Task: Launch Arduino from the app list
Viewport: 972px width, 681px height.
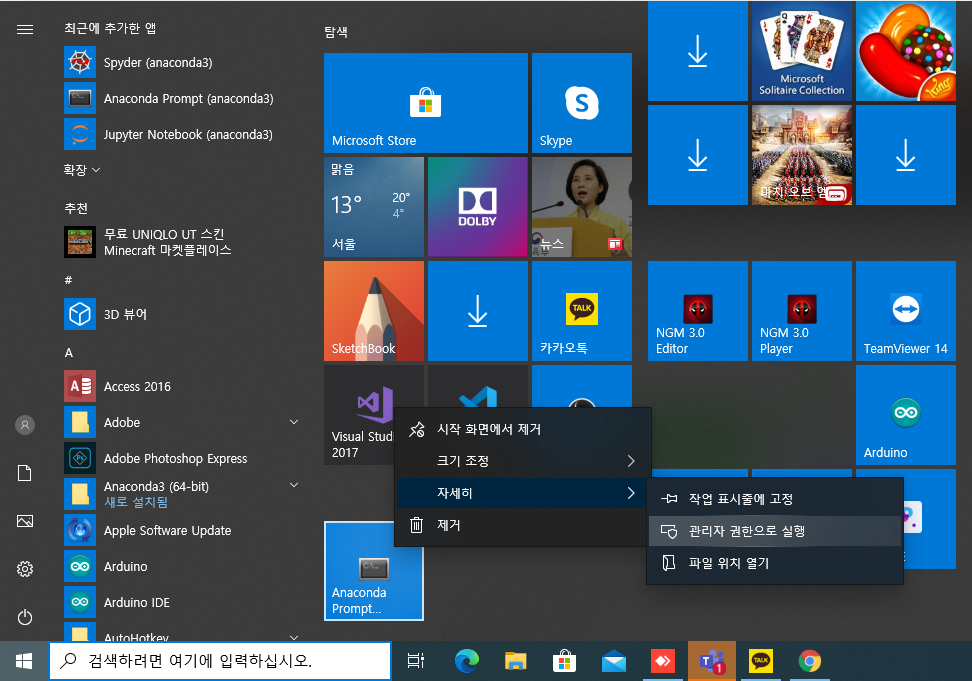Action: [x=180, y=566]
